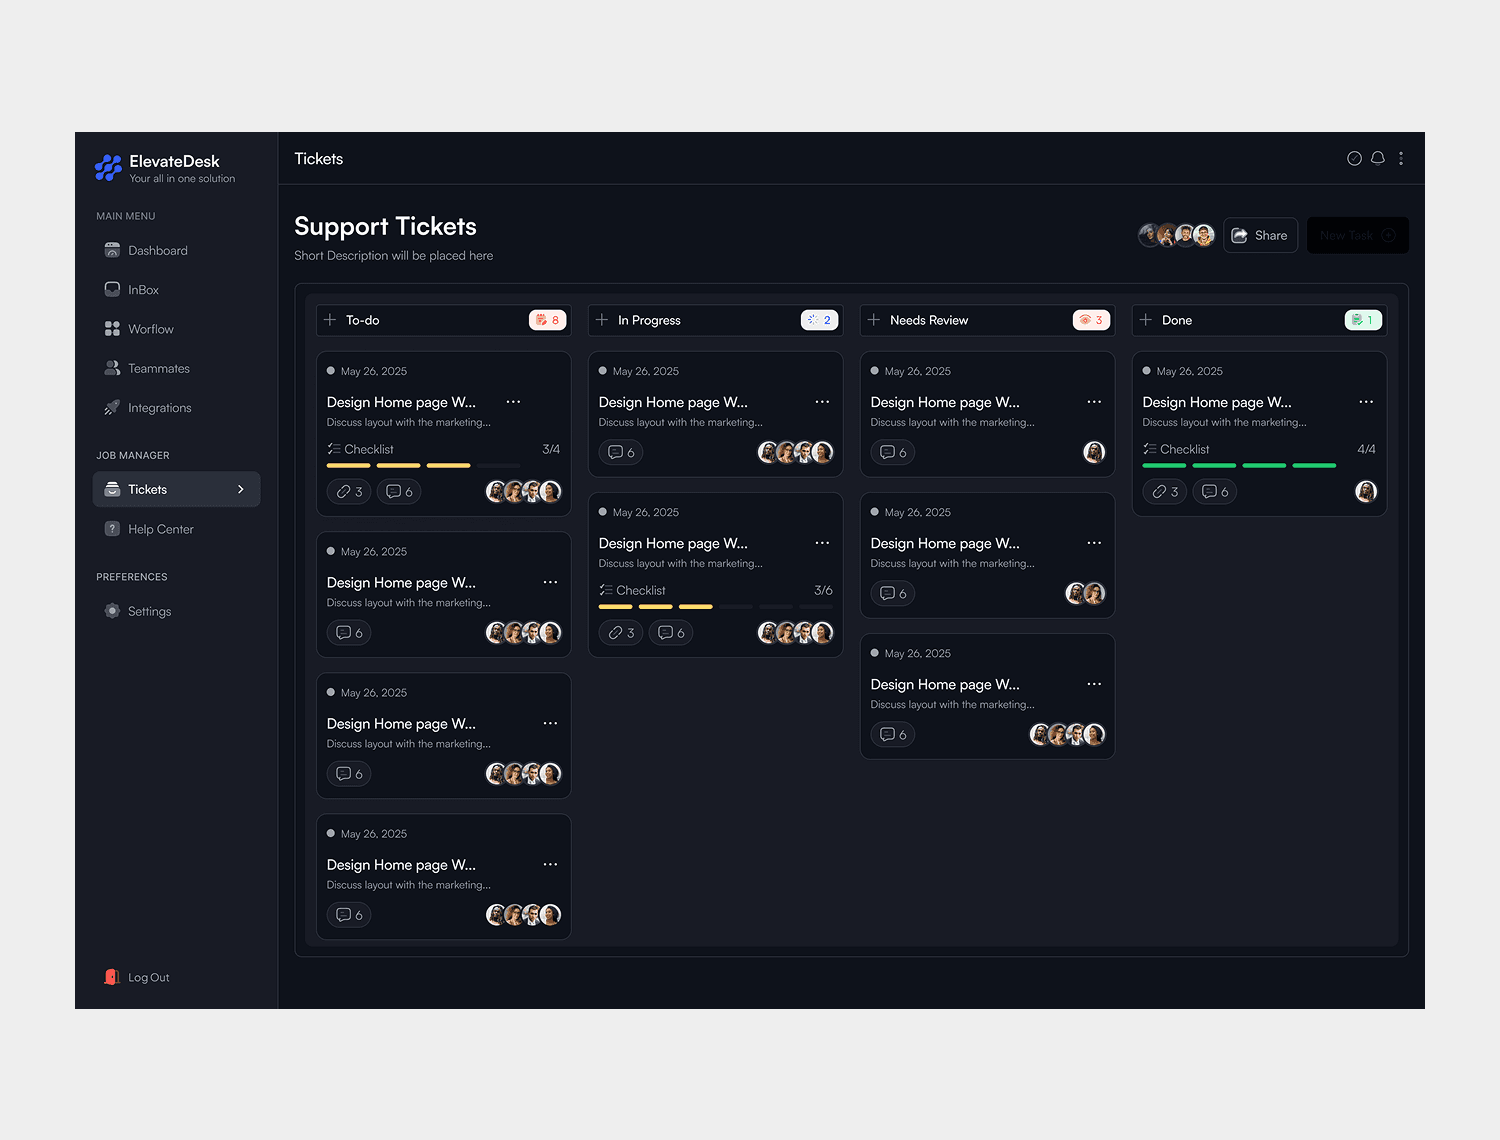
Task: Click the two avatars on the second Needs Review card
Action: (x=1086, y=594)
